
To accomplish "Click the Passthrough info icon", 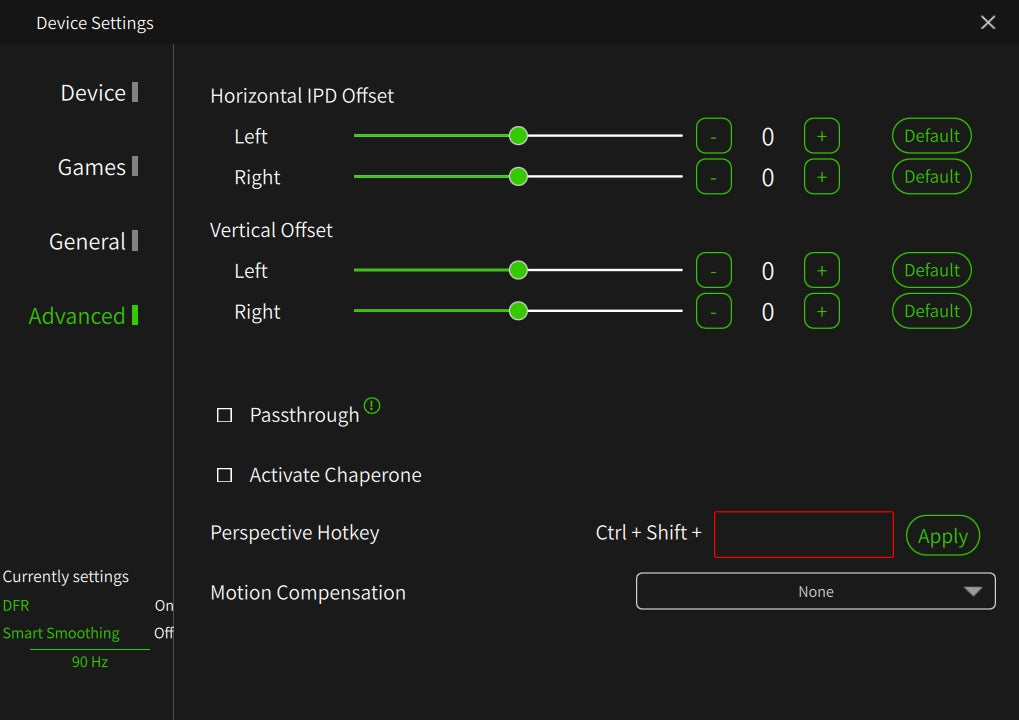I will point(372,406).
